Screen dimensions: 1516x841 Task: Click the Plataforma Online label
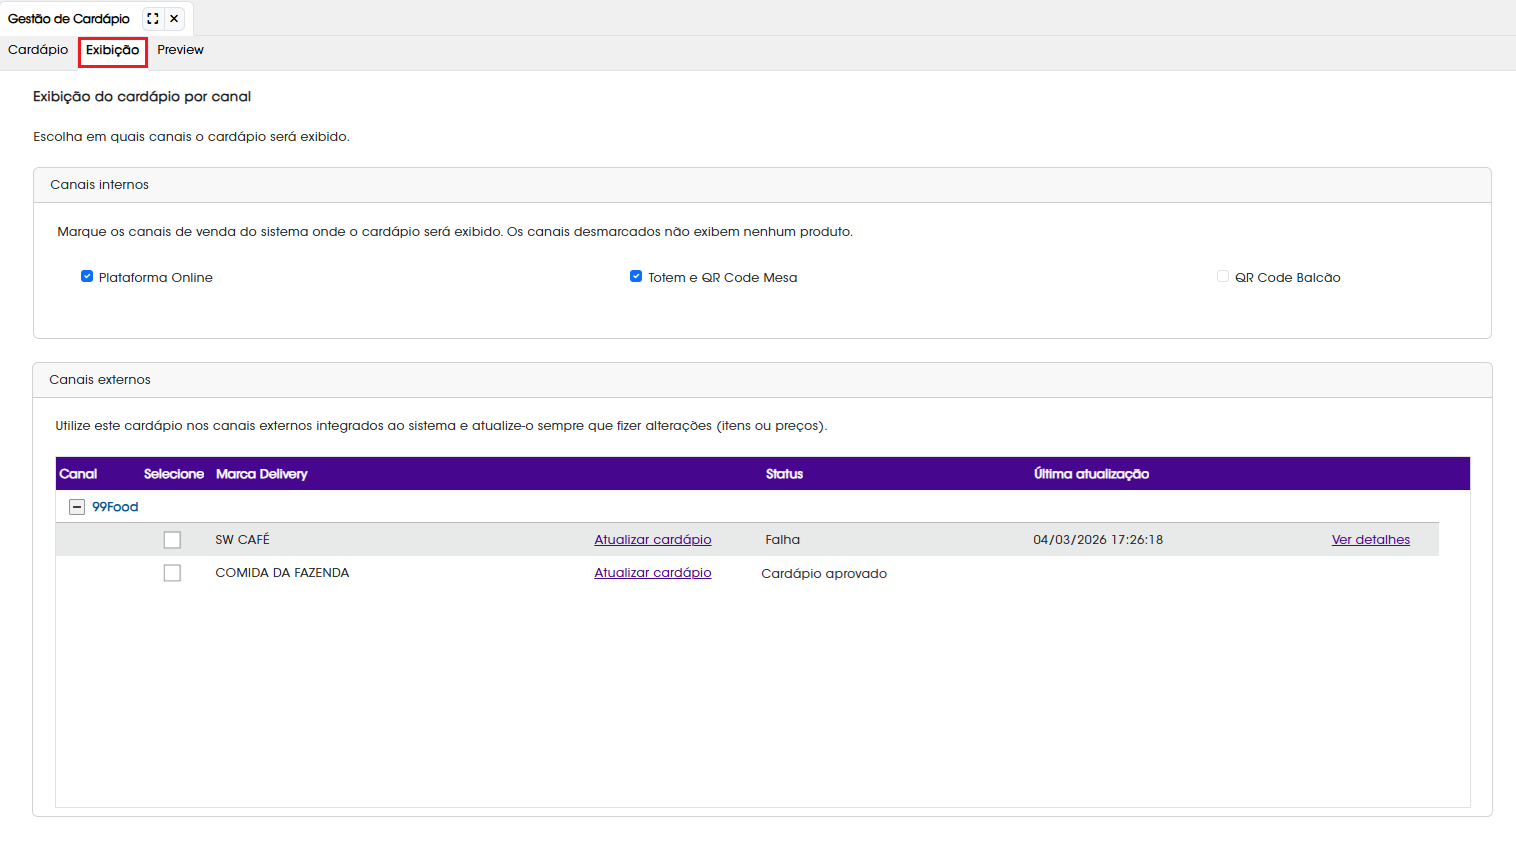[156, 278]
